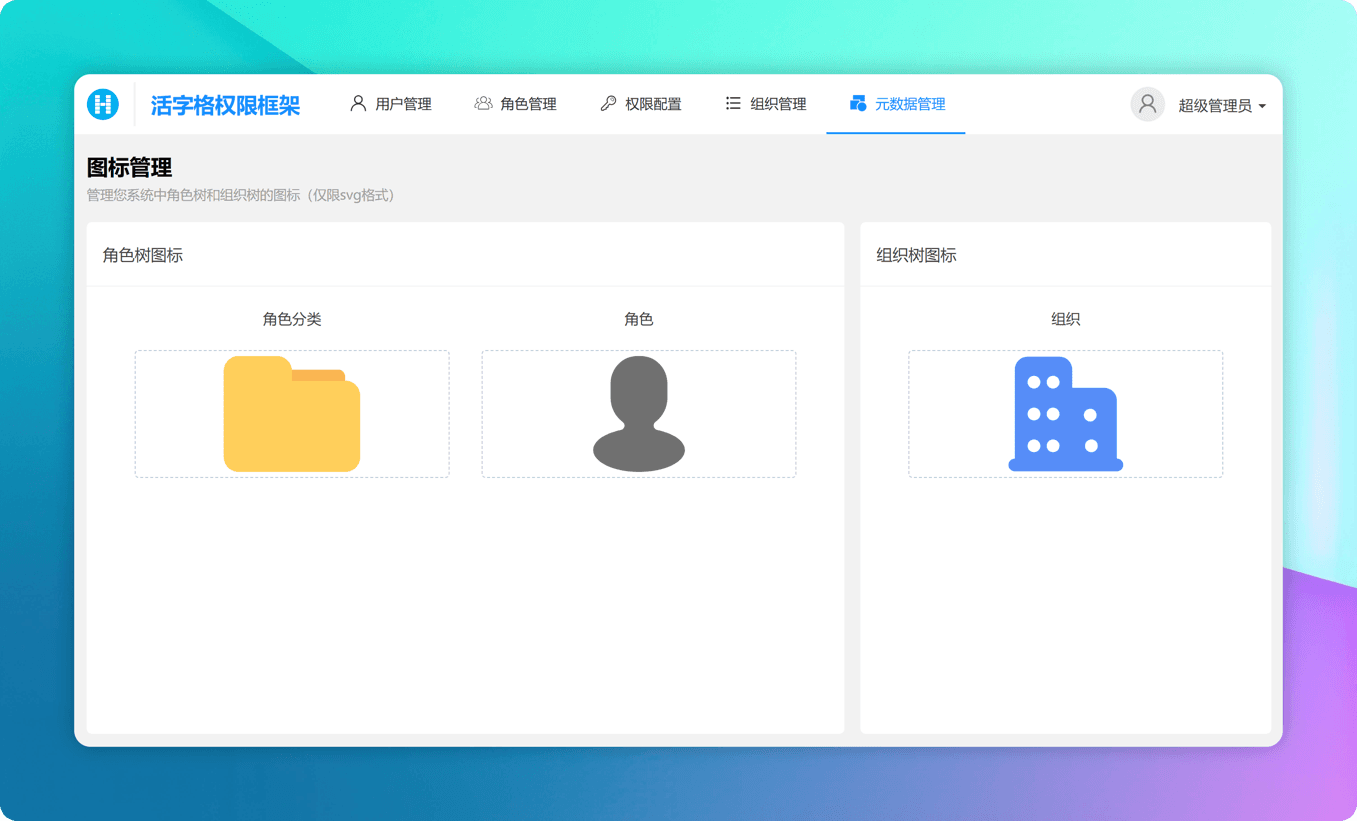Click the svg格式 description subtitle

click(x=241, y=195)
